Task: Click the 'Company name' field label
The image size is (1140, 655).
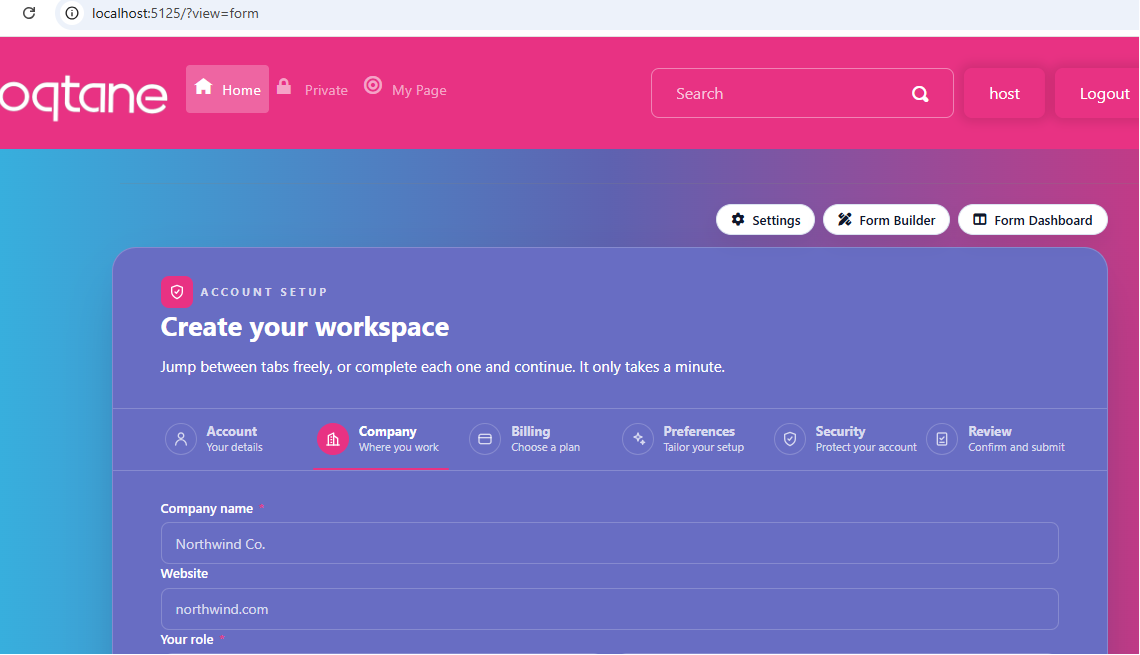Action: (206, 509)
